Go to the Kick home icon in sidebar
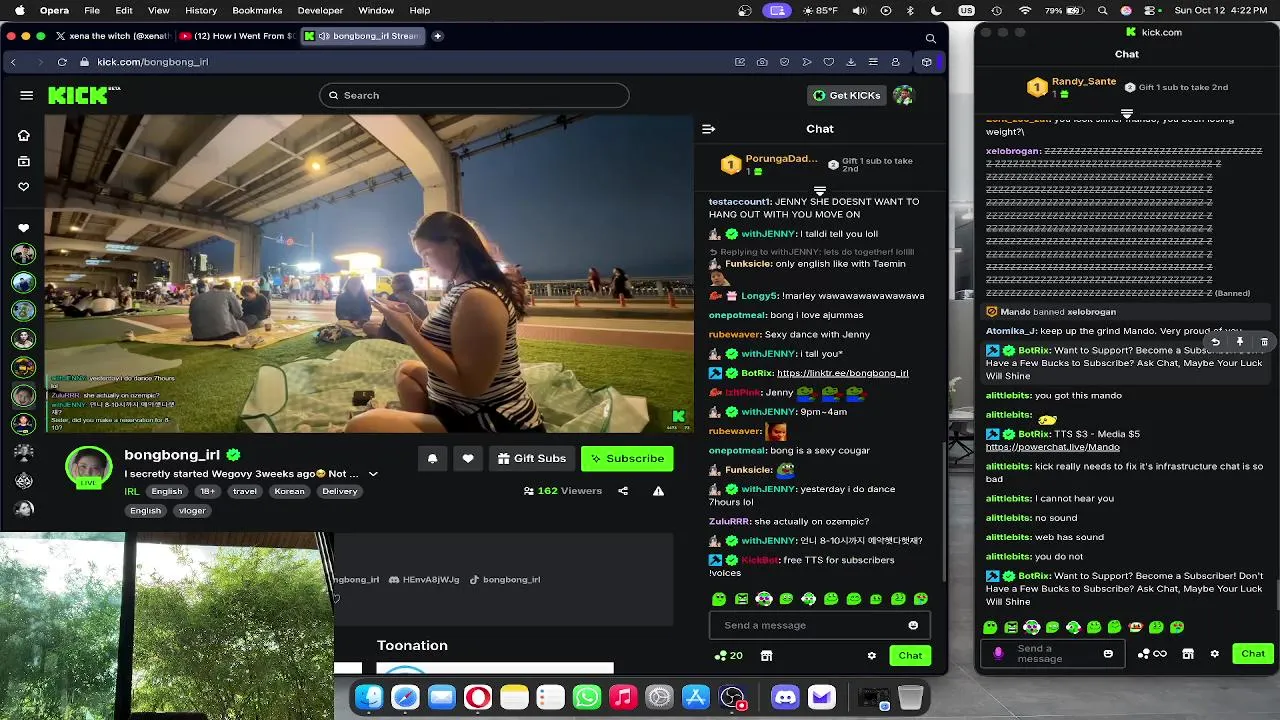 (x=24, y=135)
